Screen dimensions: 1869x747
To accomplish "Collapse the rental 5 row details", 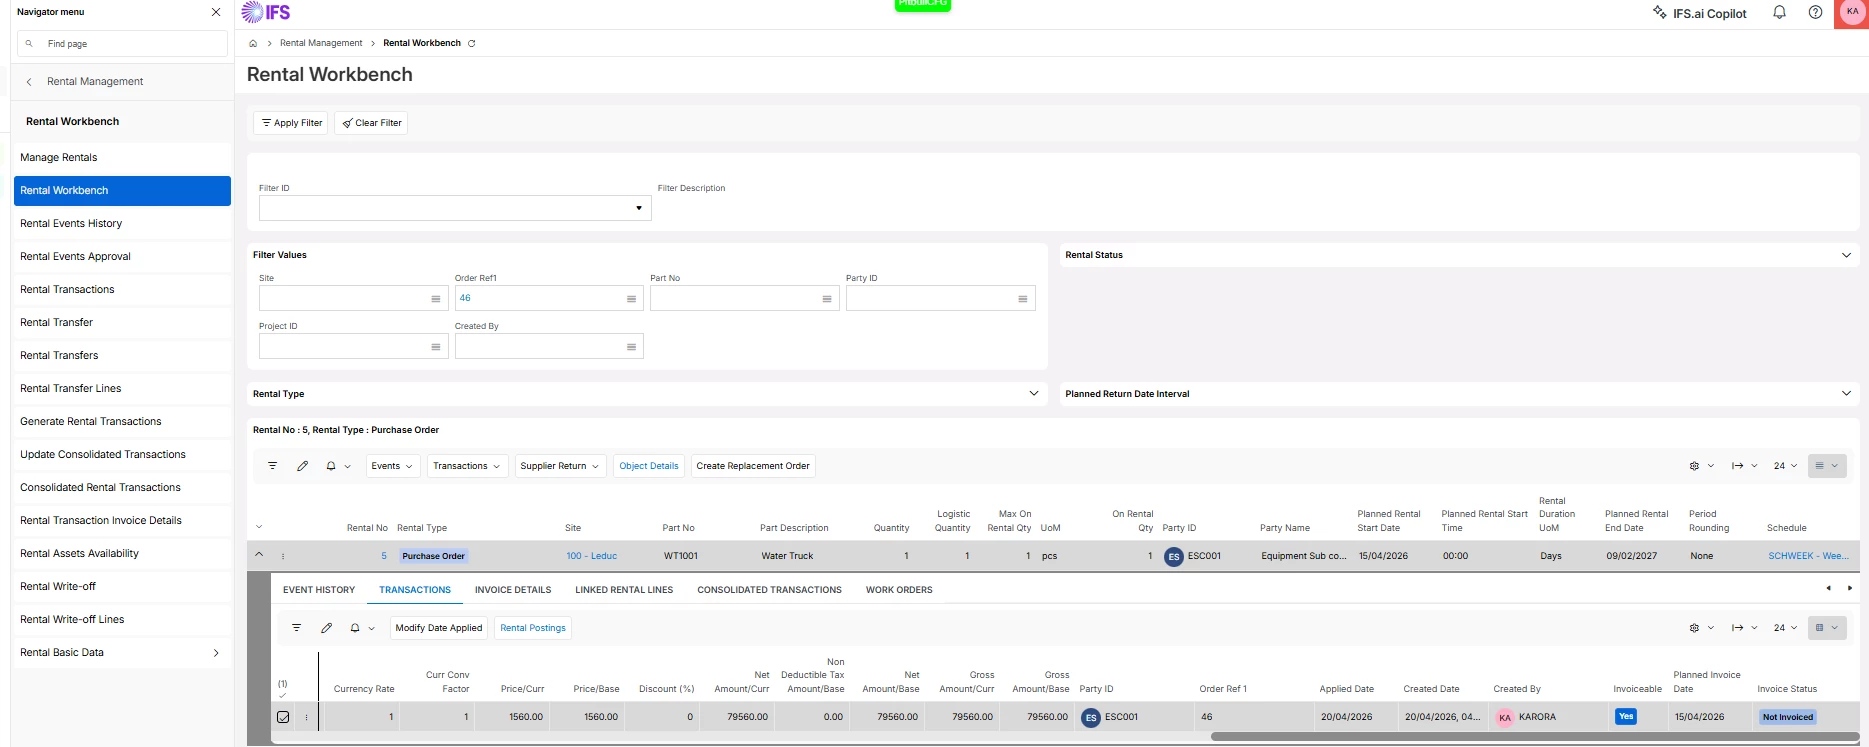I will (259, 555).
